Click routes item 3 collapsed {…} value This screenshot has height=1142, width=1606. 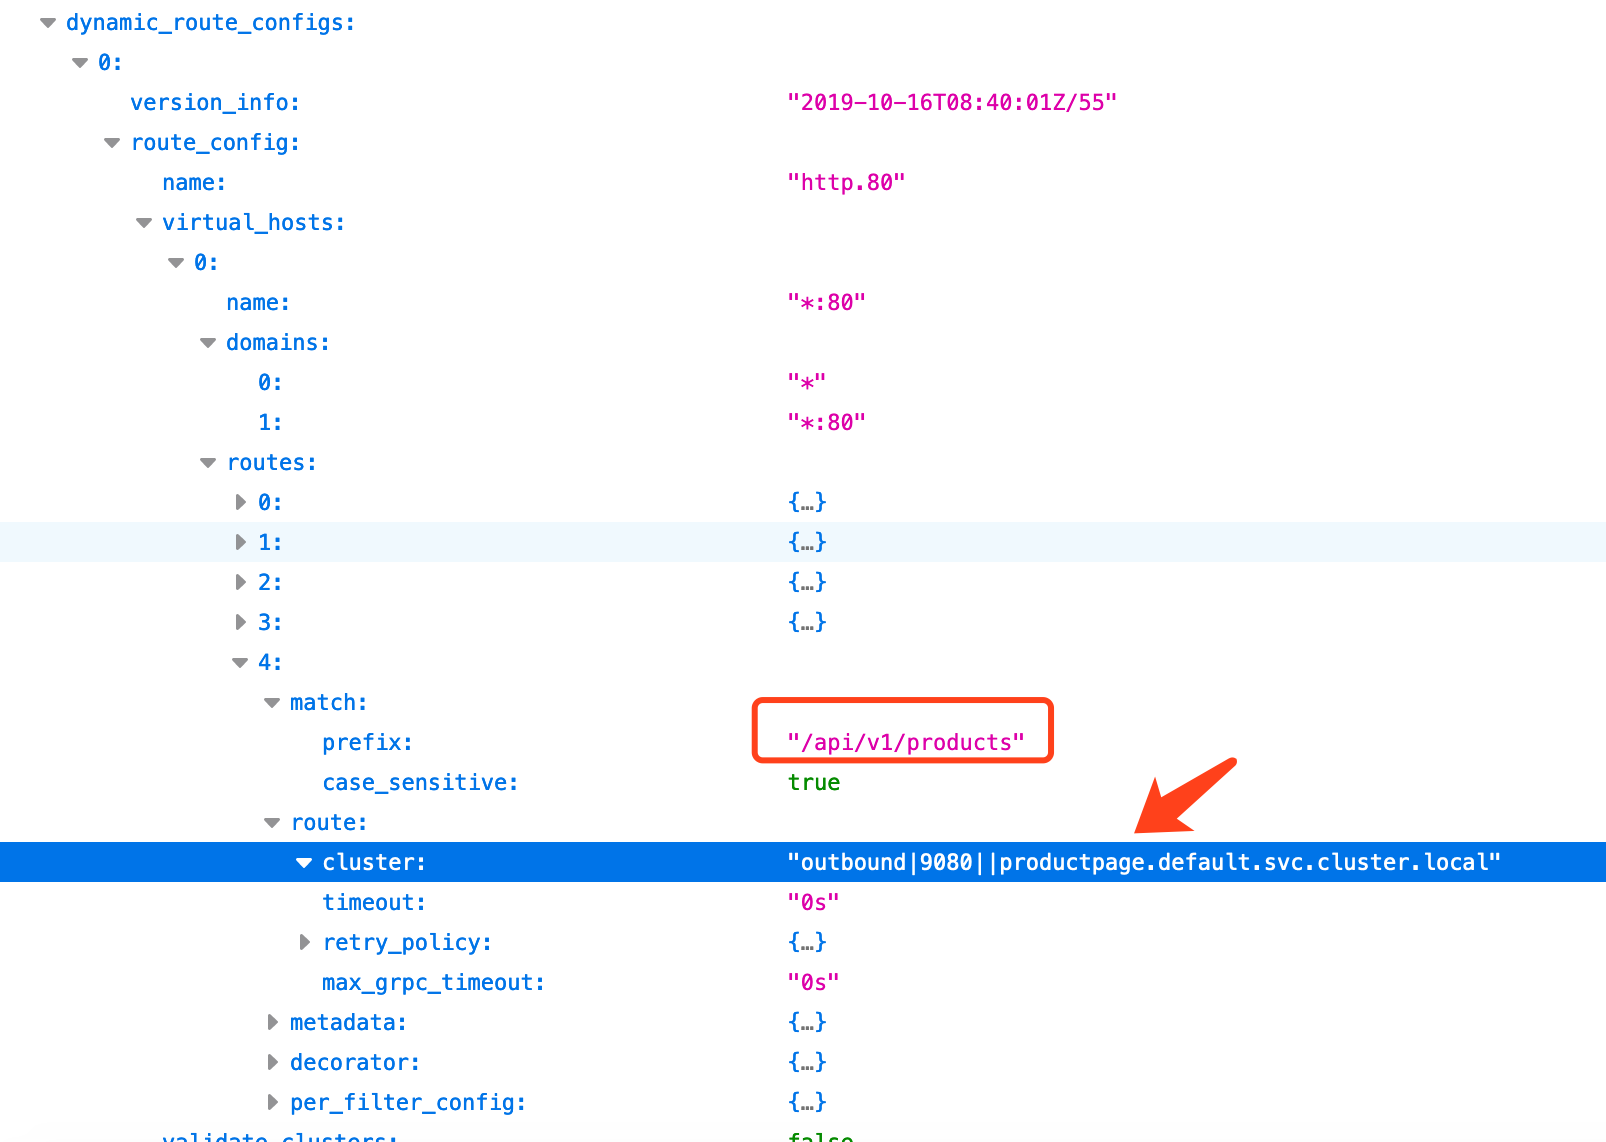tap(807, 622)
